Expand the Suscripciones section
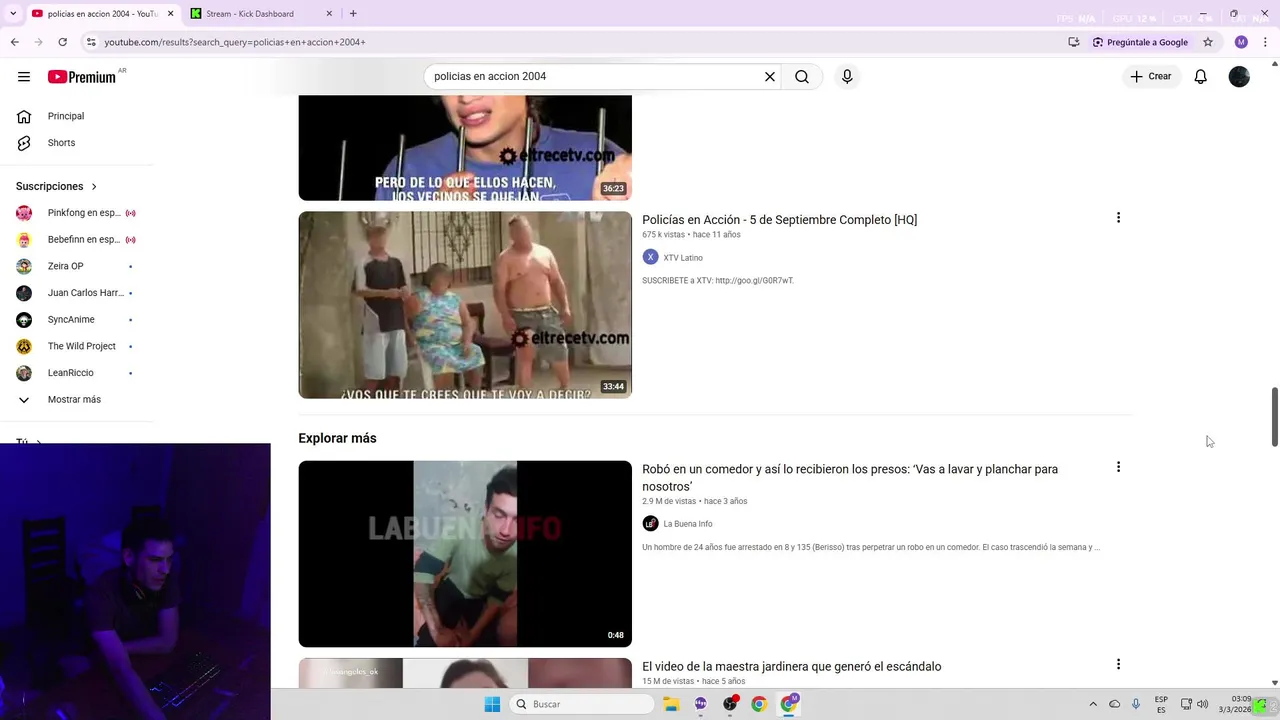1280x720 pixels. coord(57,186)
